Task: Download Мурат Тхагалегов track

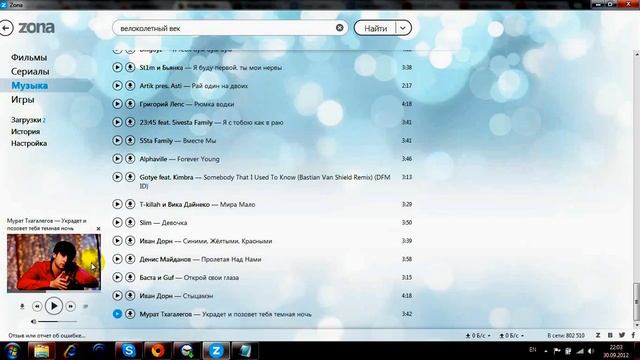Action: click(130, 314)
